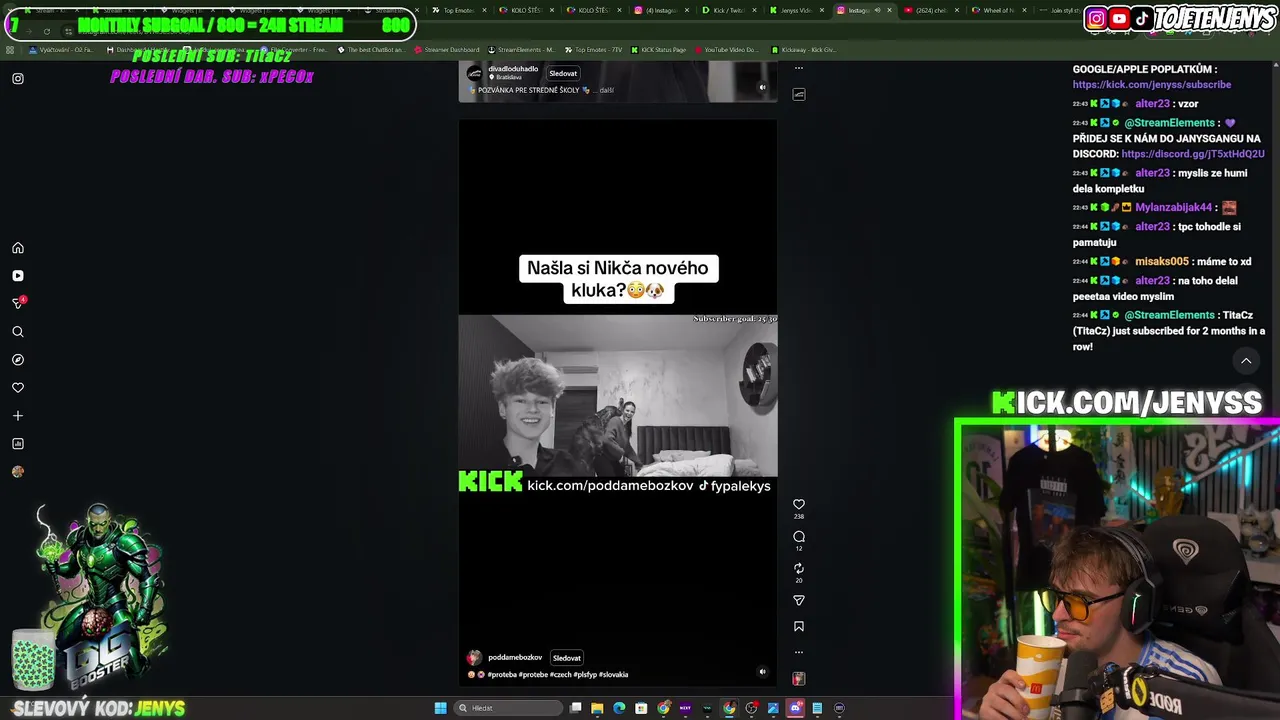Open Task View on taskbar

point(576,708)
